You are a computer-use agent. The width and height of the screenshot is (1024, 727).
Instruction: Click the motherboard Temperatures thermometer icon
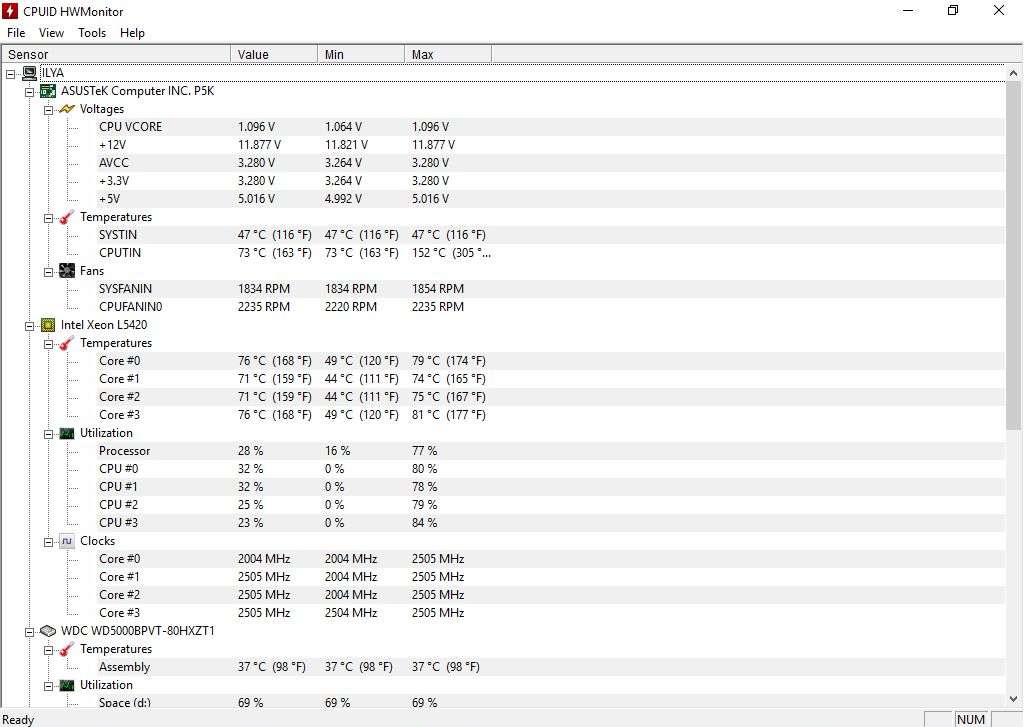pos(67,217)
